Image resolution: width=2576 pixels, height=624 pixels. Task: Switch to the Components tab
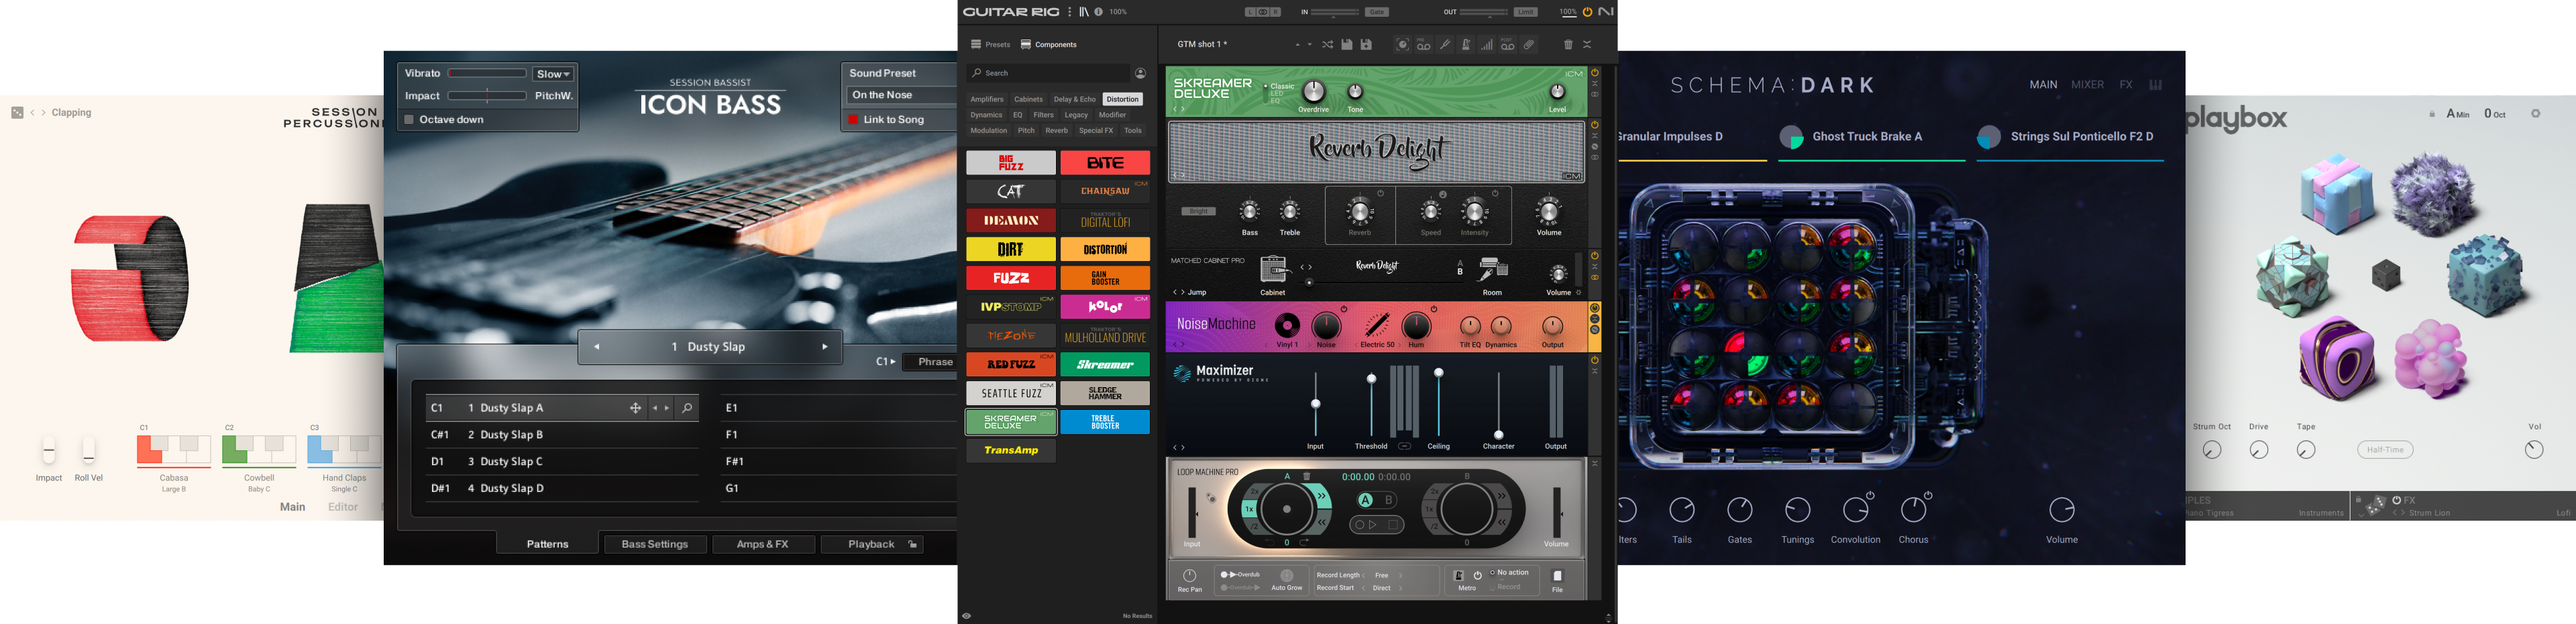point(1048,45)
